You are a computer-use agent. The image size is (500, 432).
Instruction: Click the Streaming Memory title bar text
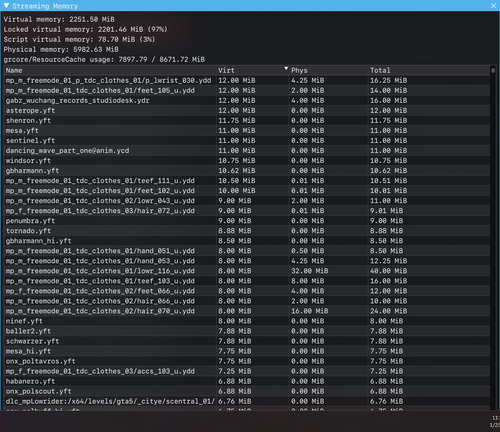click(45, 6)
